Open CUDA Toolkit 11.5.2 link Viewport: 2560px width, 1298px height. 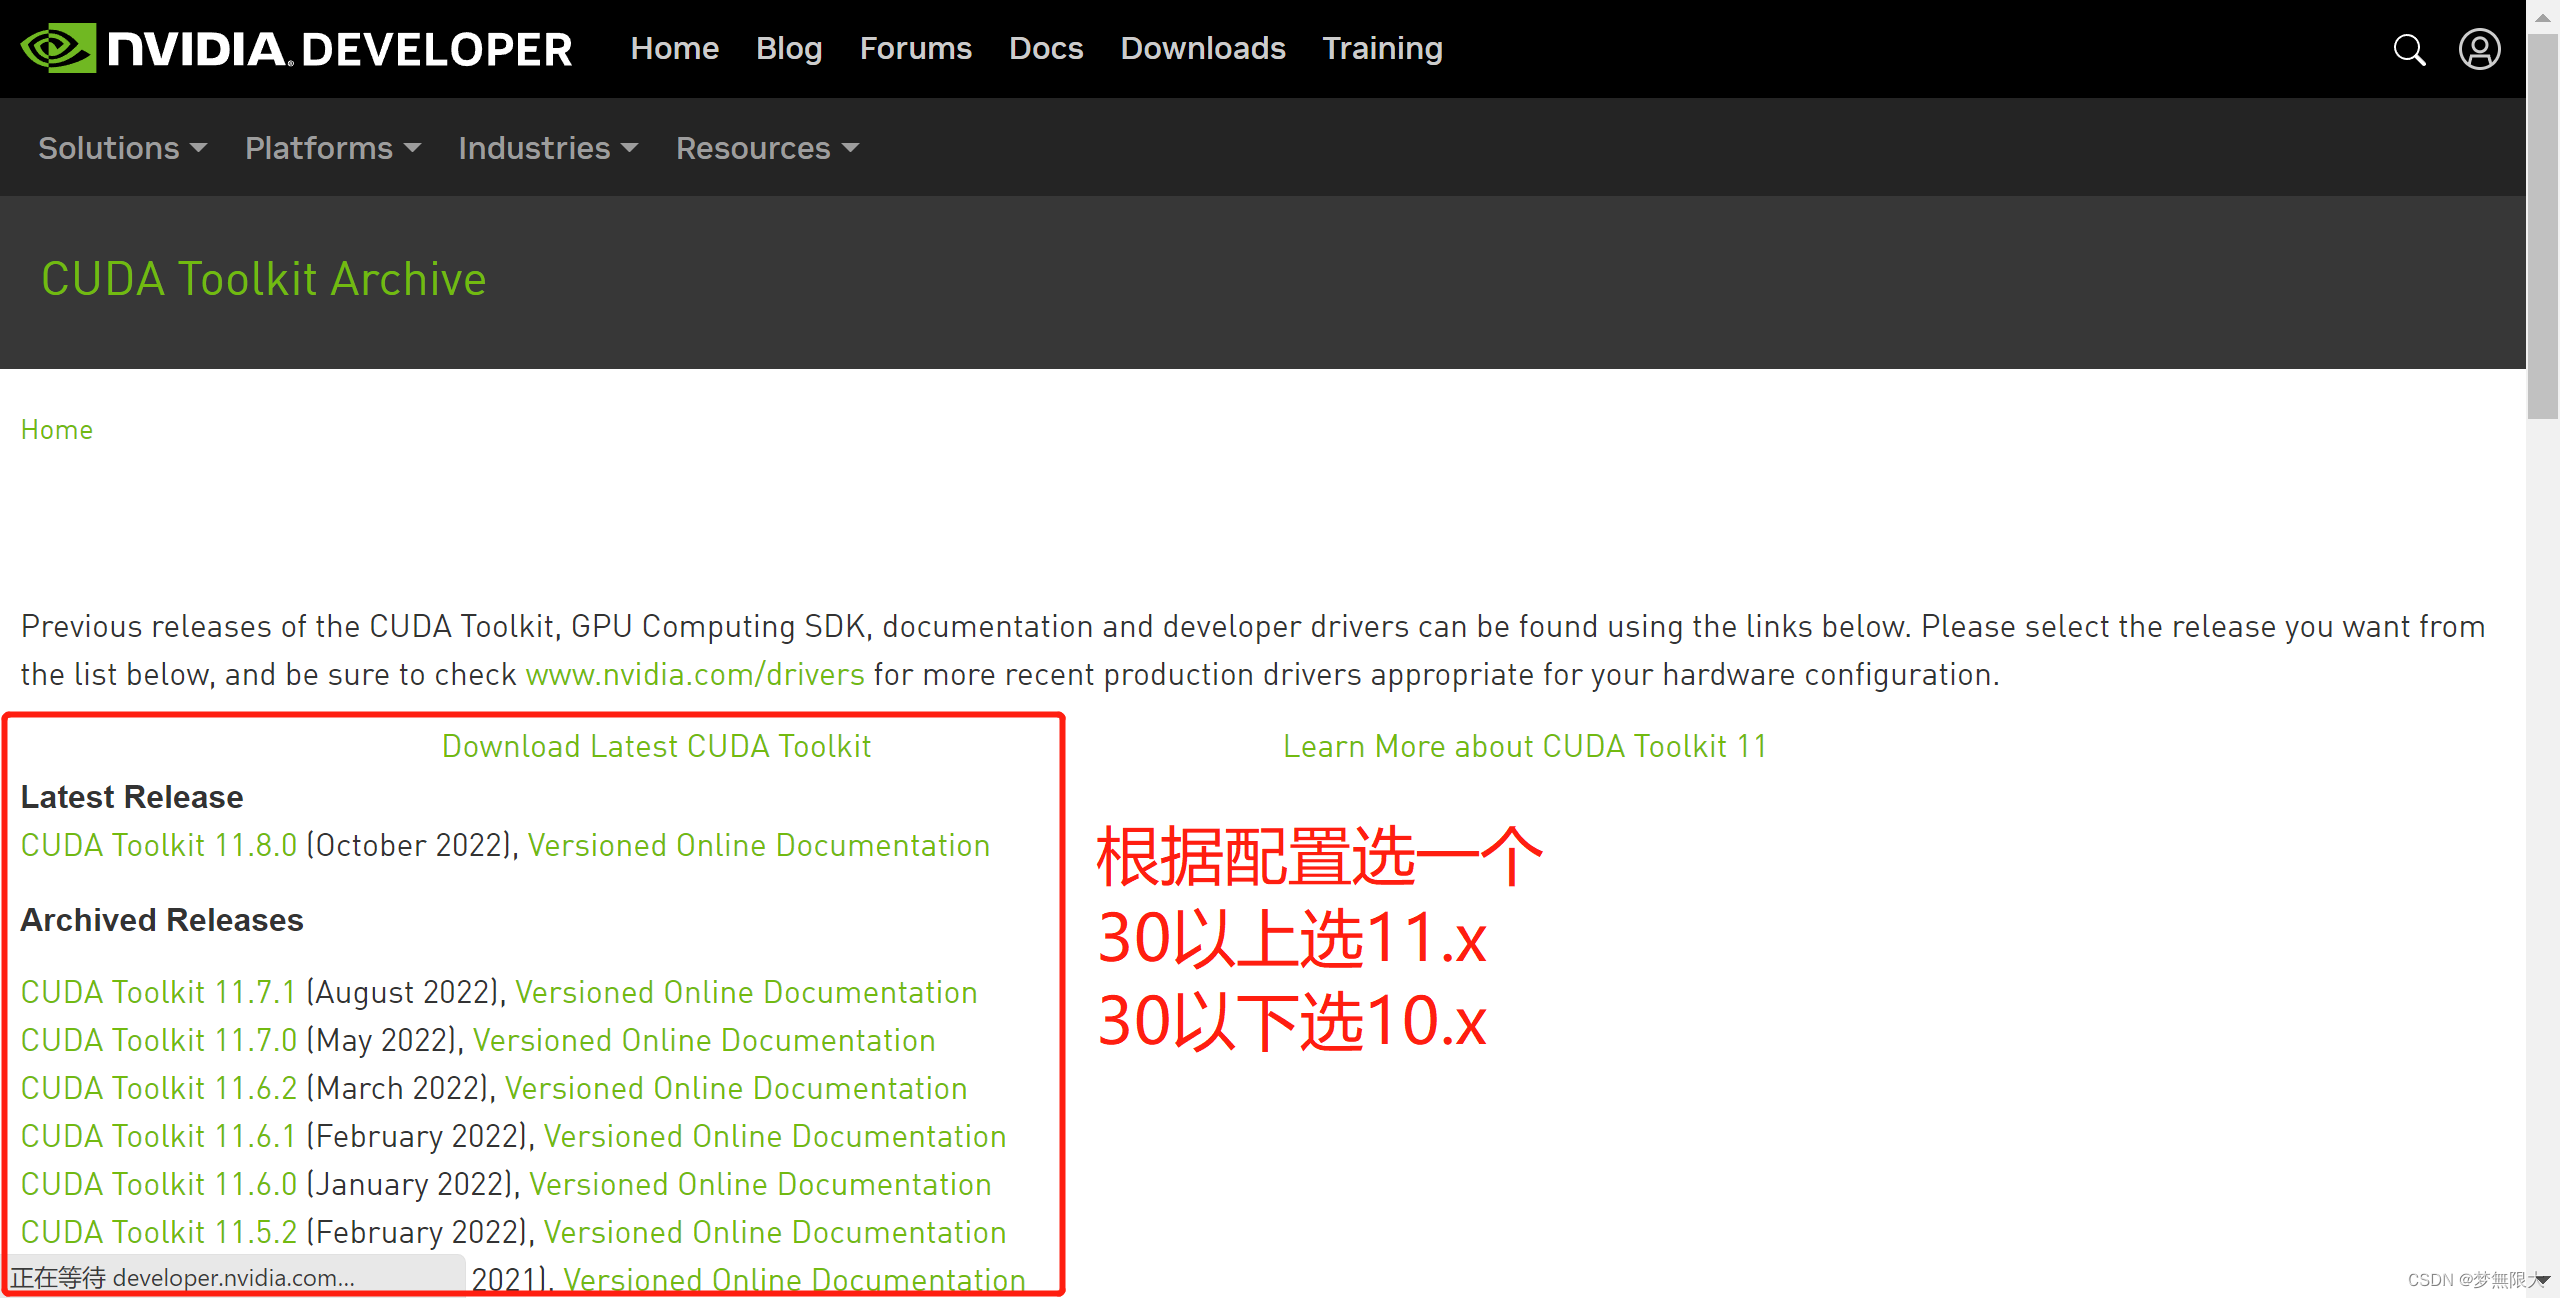[x=159, y=1233]
